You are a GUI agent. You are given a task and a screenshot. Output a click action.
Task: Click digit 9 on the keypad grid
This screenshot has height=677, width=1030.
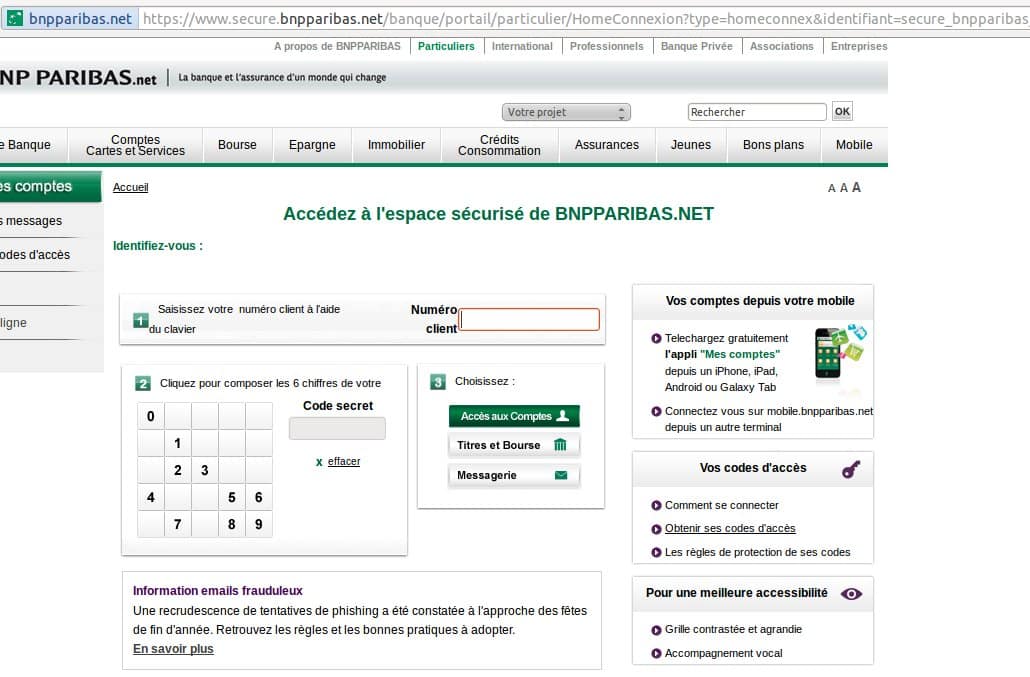click(x=258, y=524)
